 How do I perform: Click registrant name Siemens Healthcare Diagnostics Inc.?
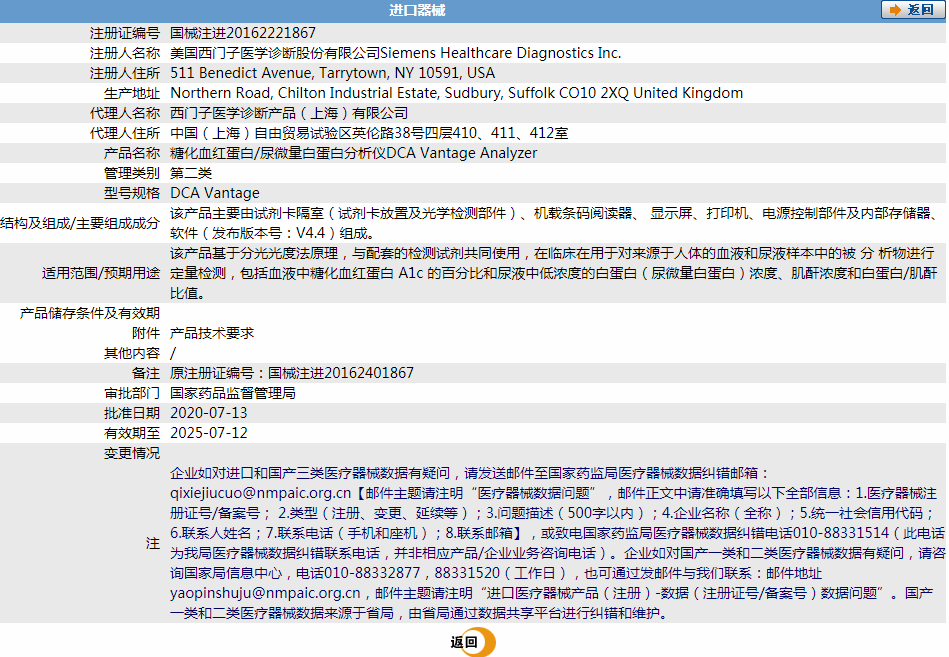[x=501, y=53]
